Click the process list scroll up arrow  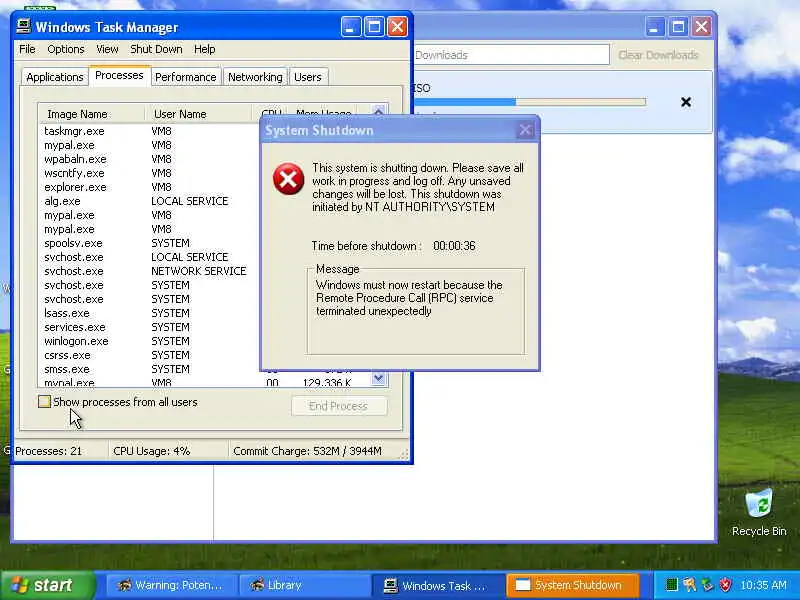[379, 111]
